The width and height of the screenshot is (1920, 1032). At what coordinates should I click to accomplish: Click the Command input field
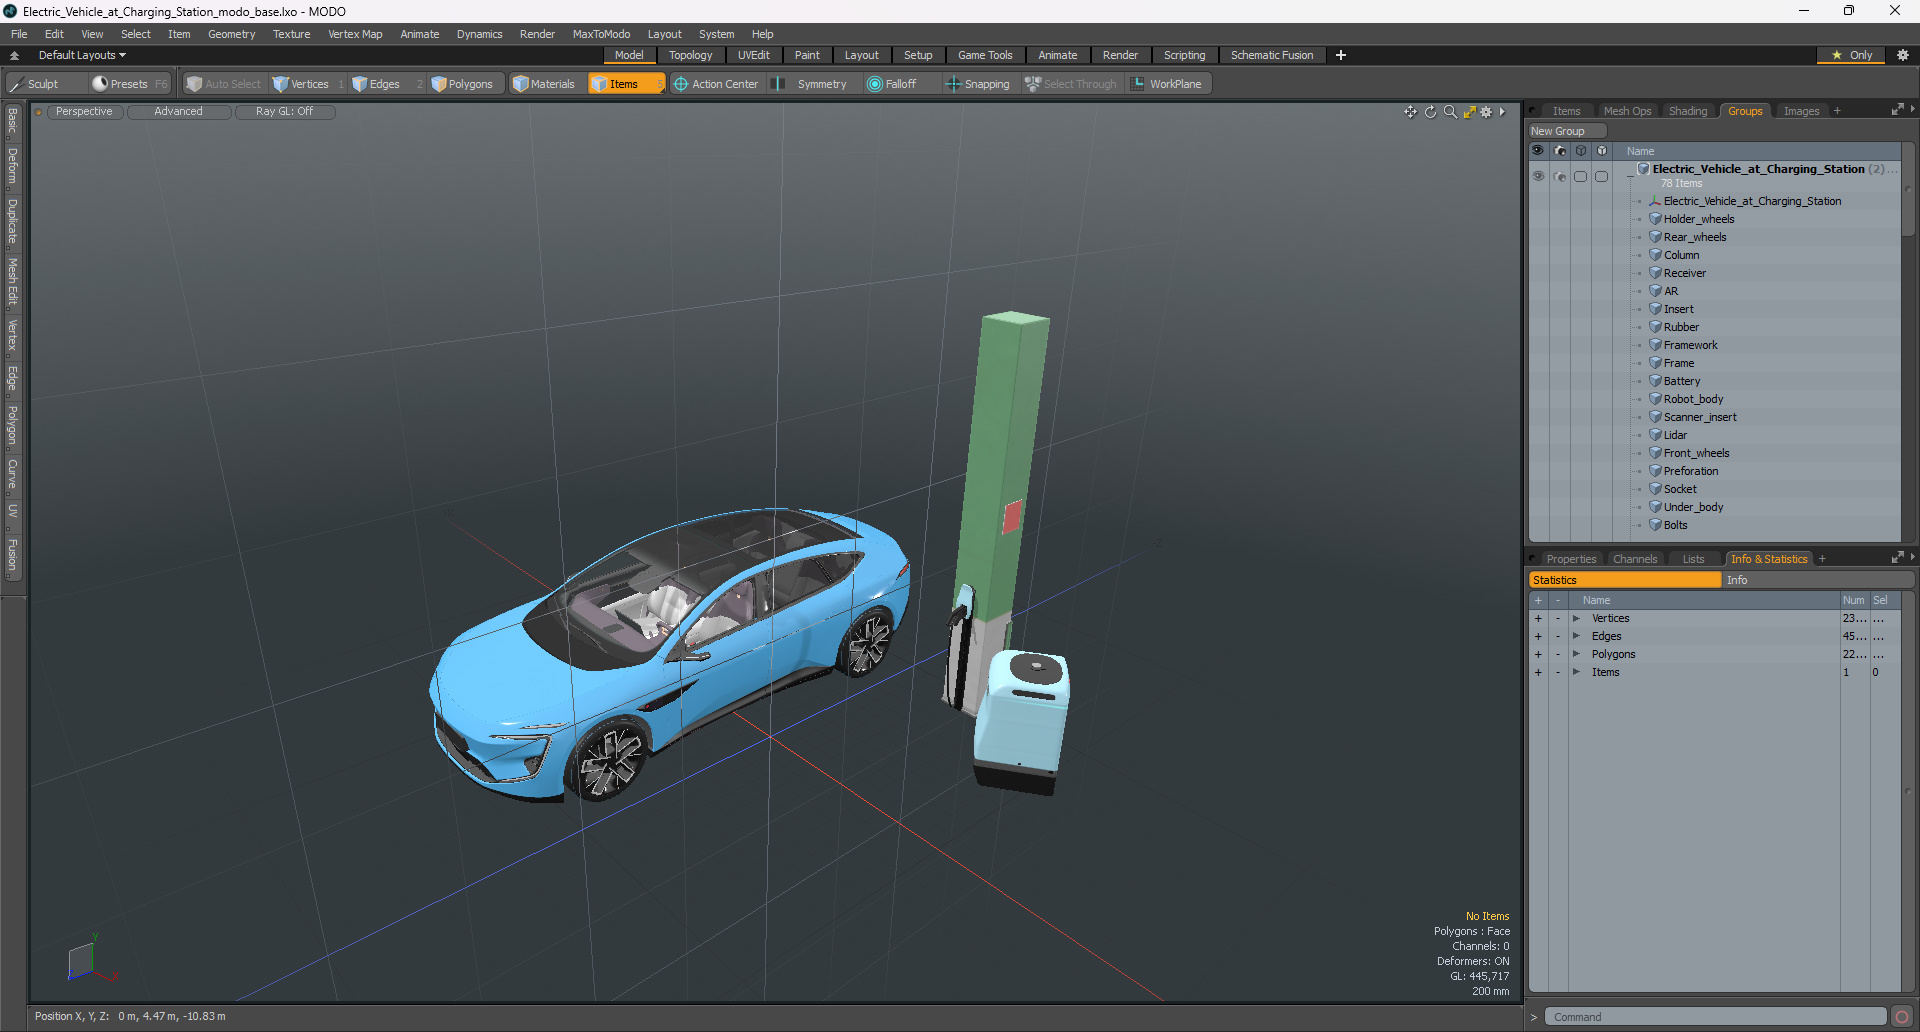[1716, 1017]
